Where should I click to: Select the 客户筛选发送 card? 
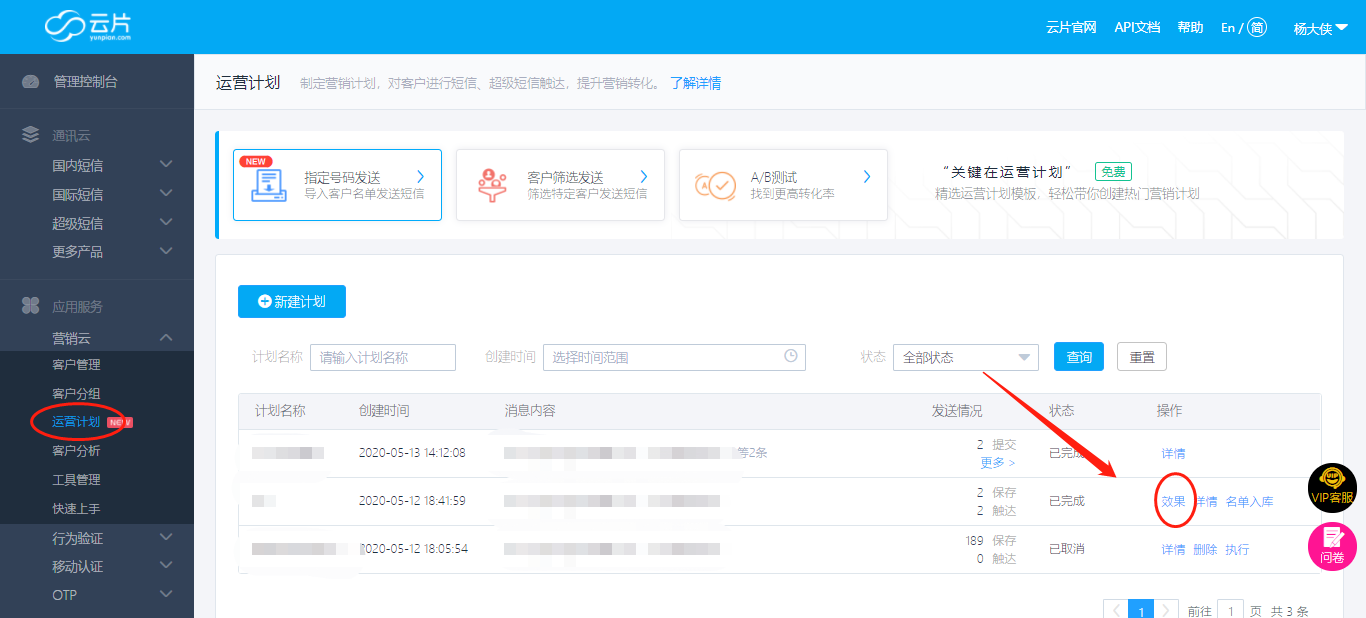pyautogui.click(x=560, y=185)
